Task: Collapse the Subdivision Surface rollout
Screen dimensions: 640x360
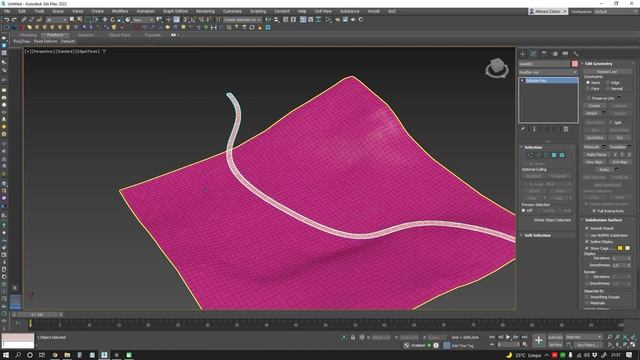Action: 603,220
